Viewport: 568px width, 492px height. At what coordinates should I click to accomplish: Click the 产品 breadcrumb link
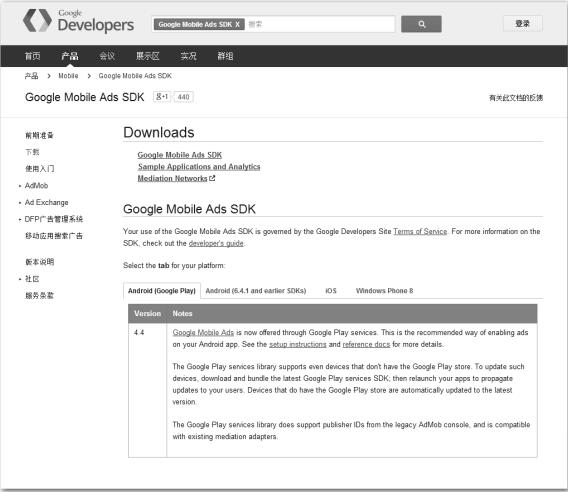click(32, 76)
